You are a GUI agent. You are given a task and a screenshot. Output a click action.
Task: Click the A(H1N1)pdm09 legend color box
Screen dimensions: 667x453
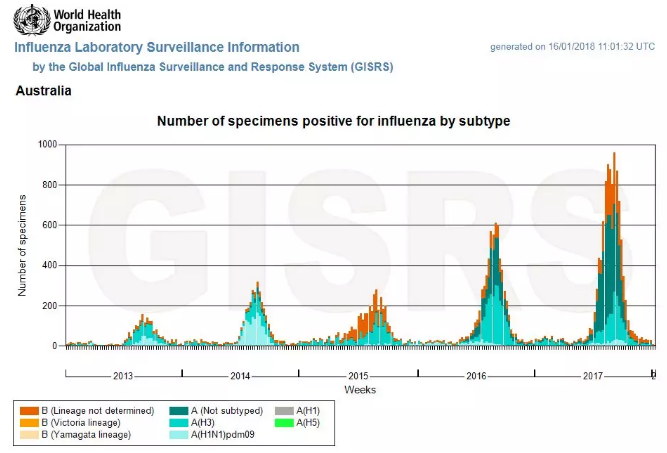tap(179, 434)
